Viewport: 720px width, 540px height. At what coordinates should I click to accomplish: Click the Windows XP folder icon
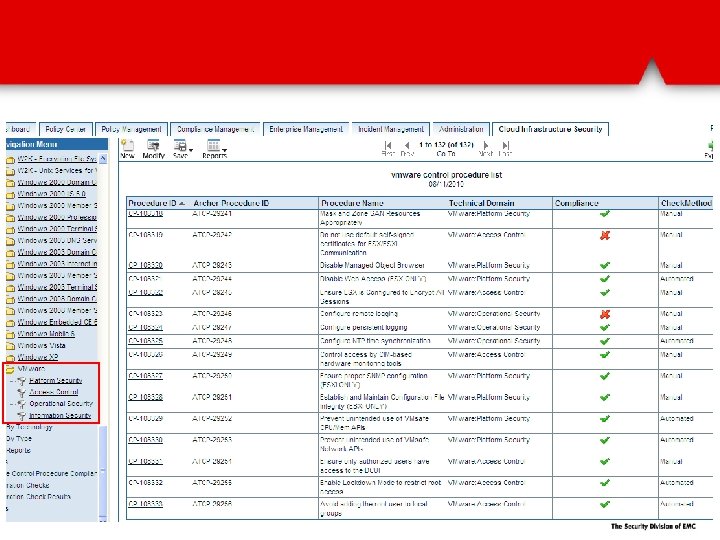coord(10,358)
